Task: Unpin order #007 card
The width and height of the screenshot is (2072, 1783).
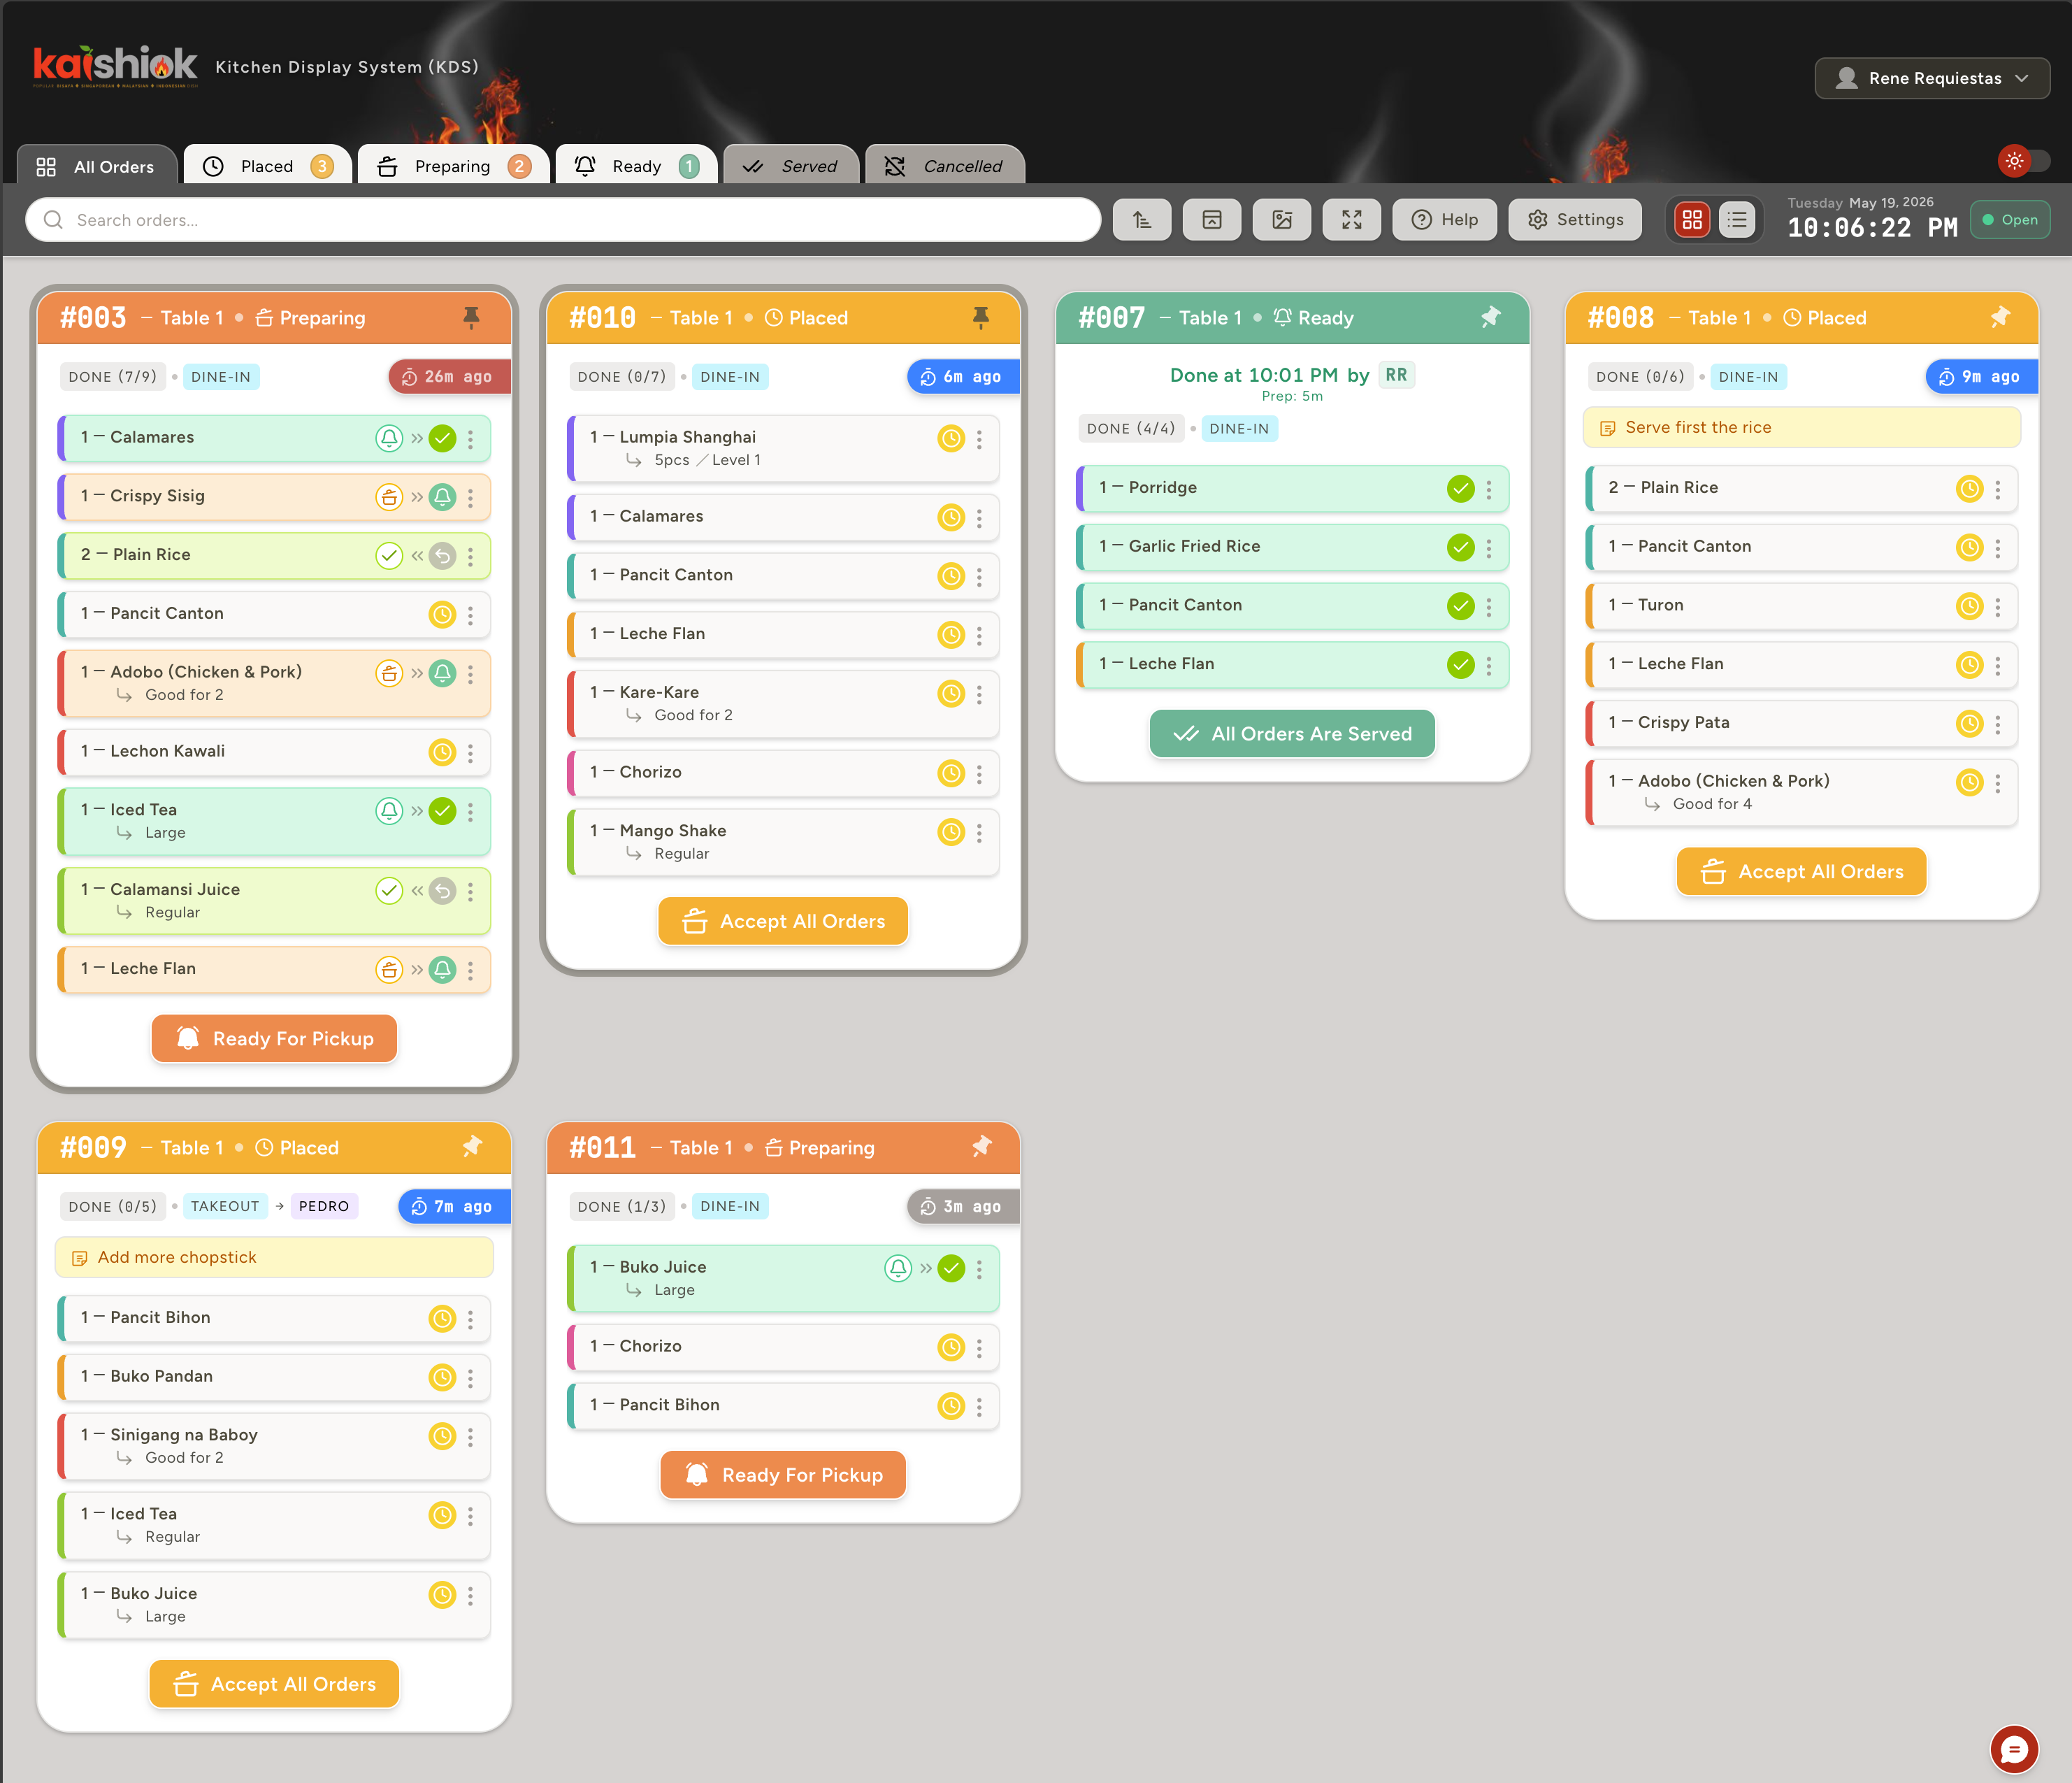Action: coord(1490,318)
